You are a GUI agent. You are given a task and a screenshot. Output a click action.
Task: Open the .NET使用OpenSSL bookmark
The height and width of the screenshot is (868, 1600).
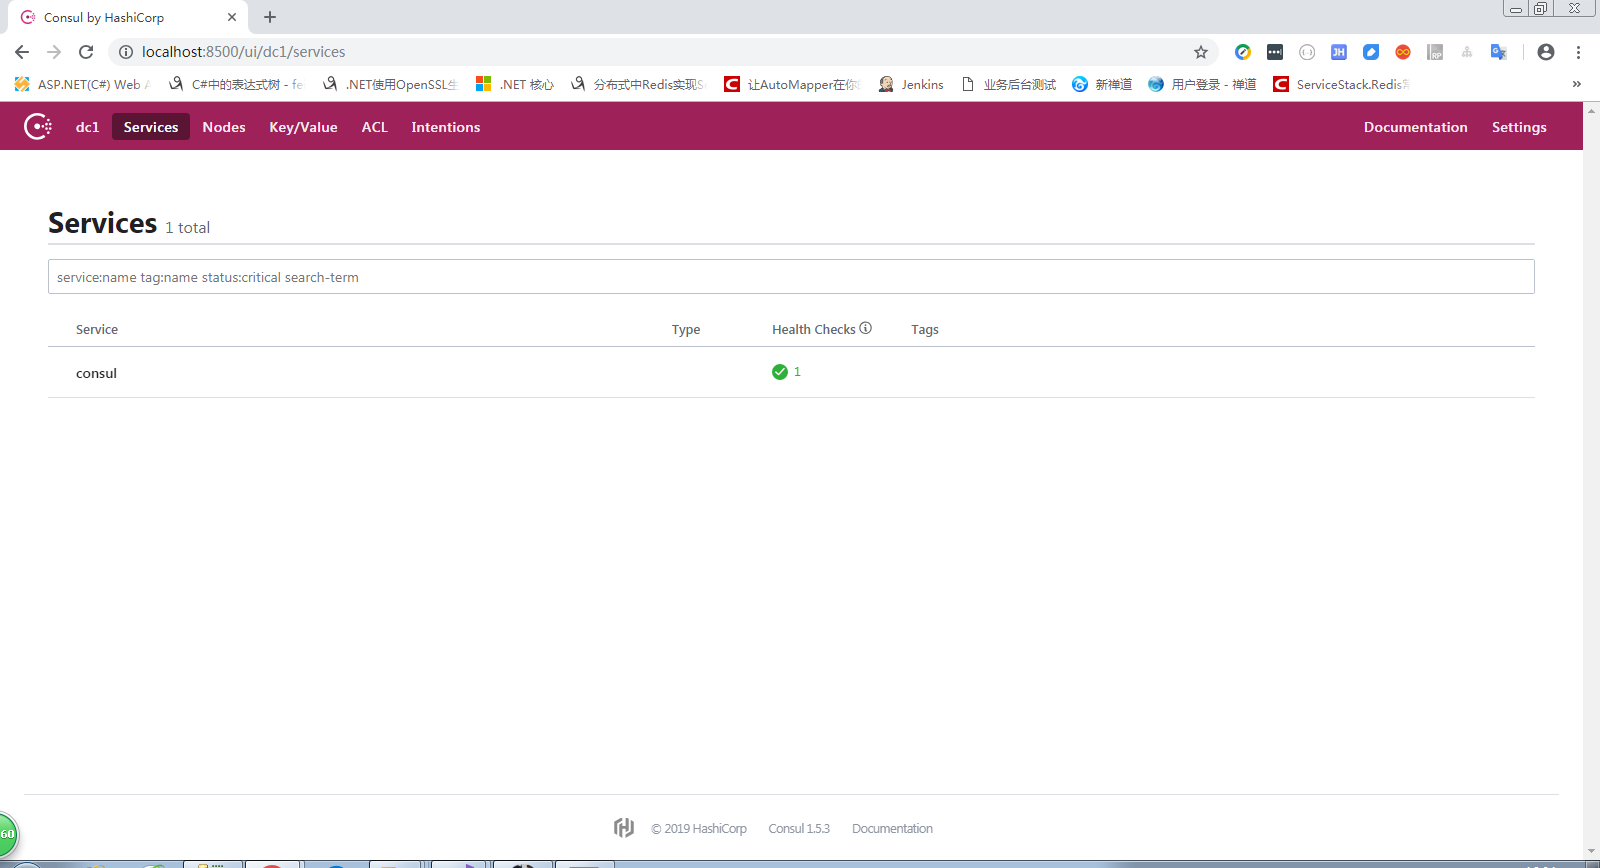(x=390, y=84)
